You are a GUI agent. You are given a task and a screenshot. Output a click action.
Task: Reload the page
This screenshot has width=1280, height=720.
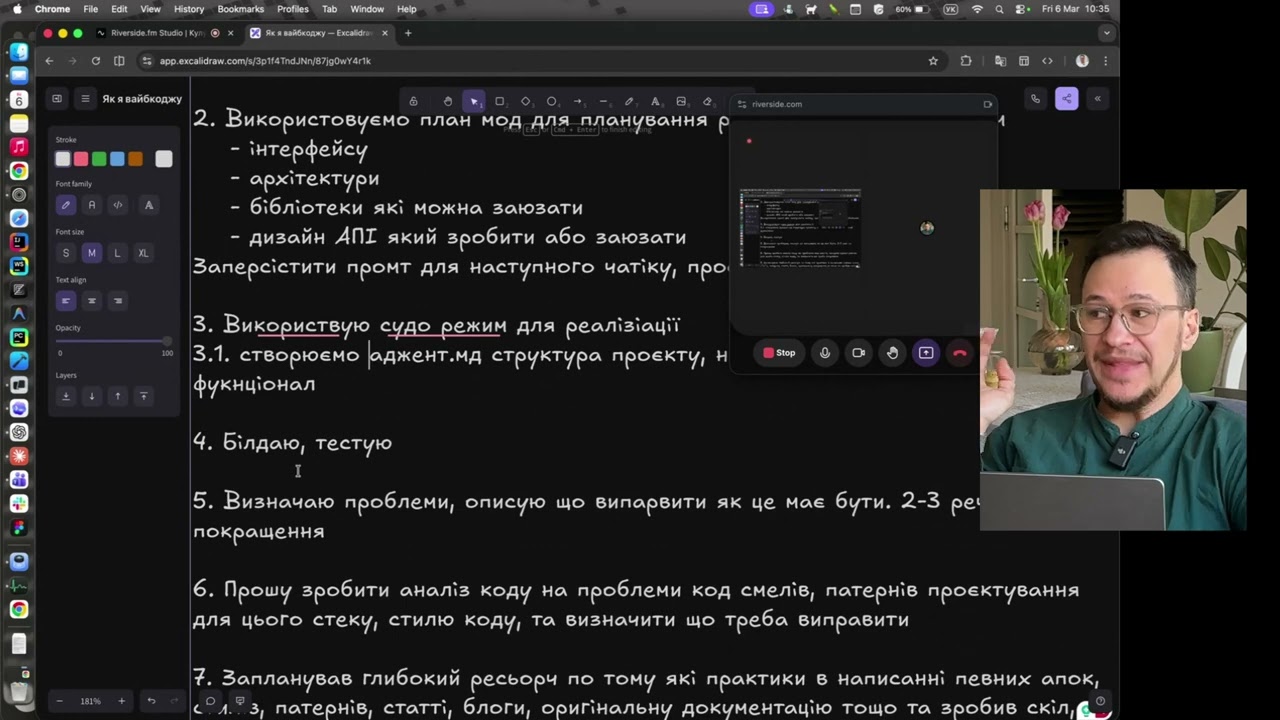95,61
